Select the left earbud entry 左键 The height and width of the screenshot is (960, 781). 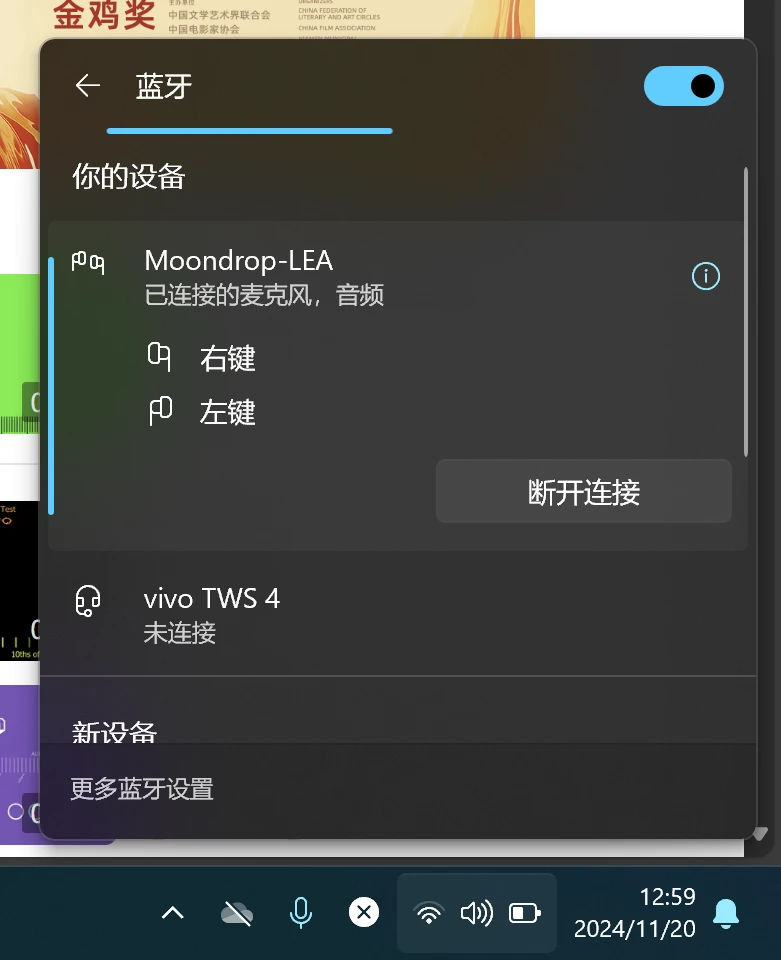coord(202,411)
